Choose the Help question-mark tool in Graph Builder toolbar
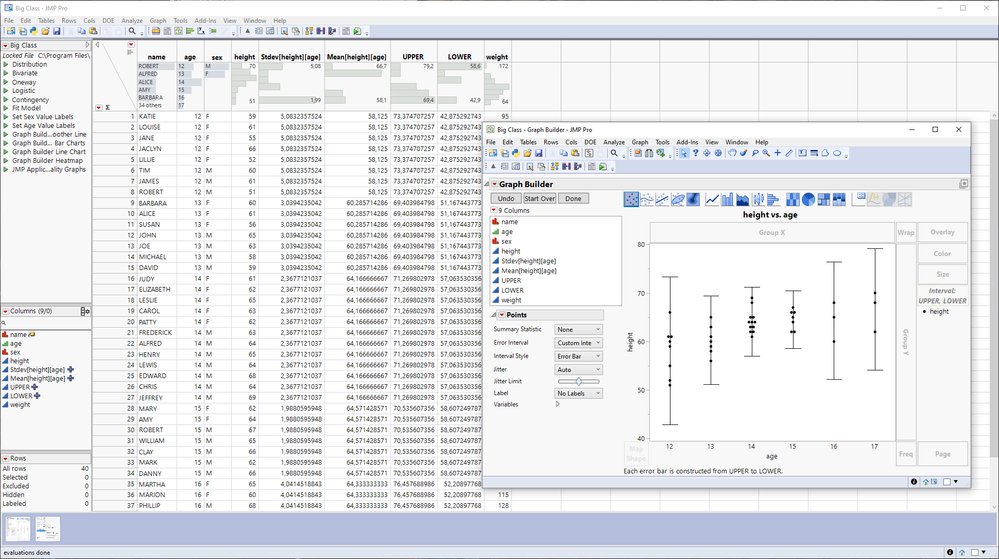Screen dimensions: 999x559 (x=696, y=153)
